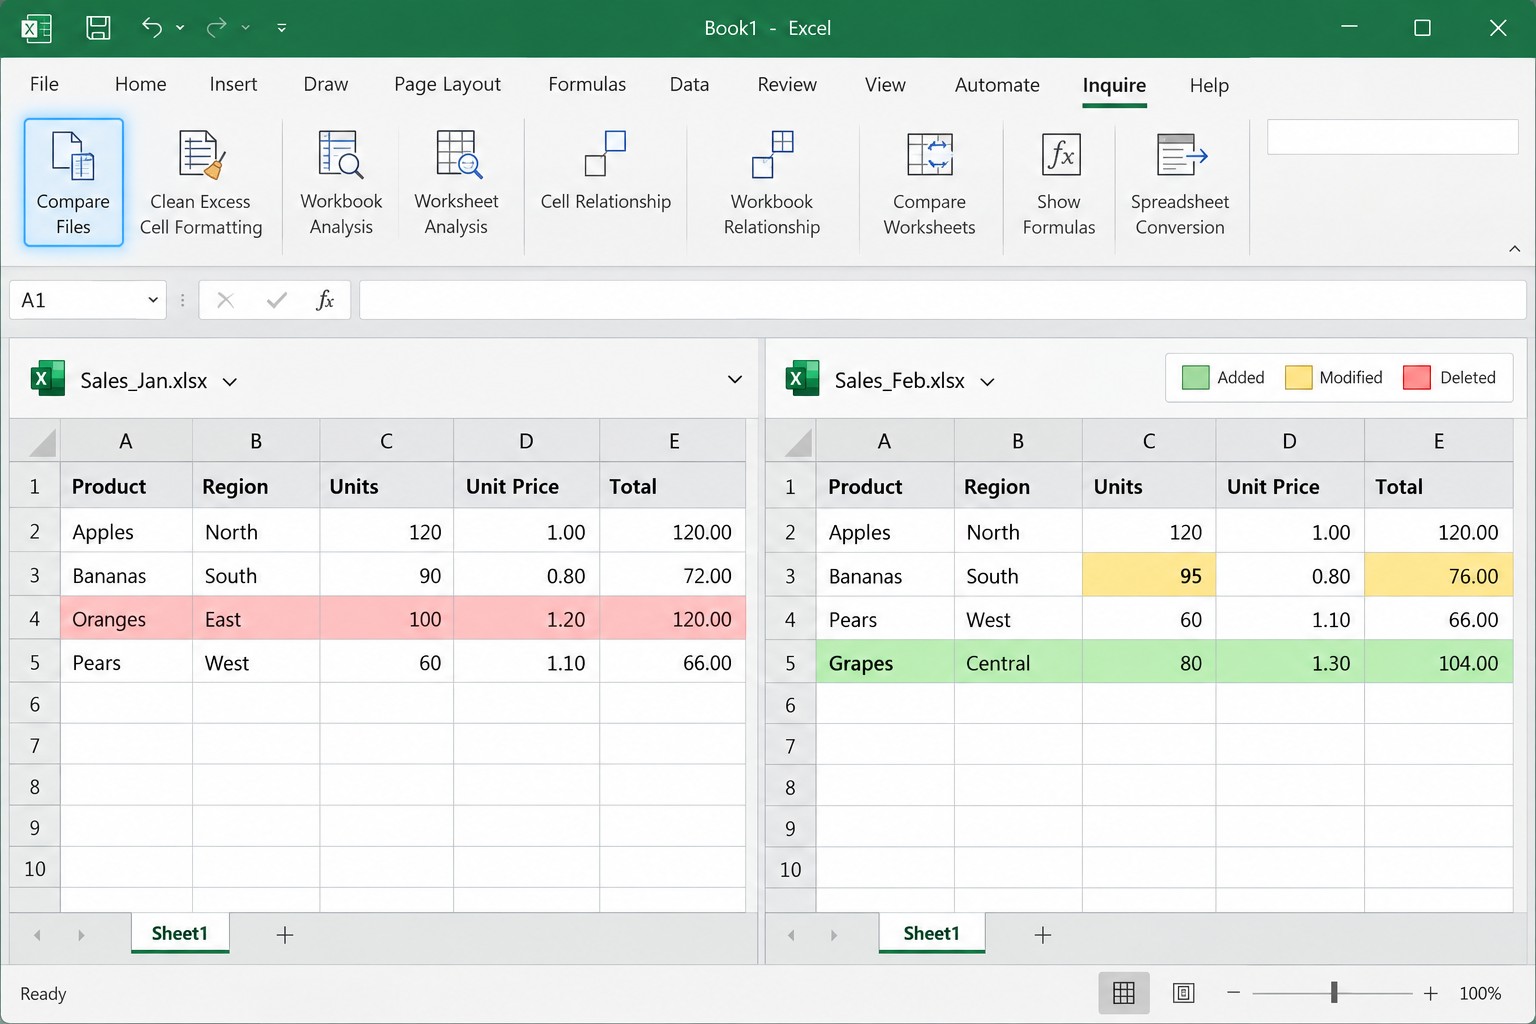Toggle Show Formulas
1536x1024 pixels.
[1059, 182]
